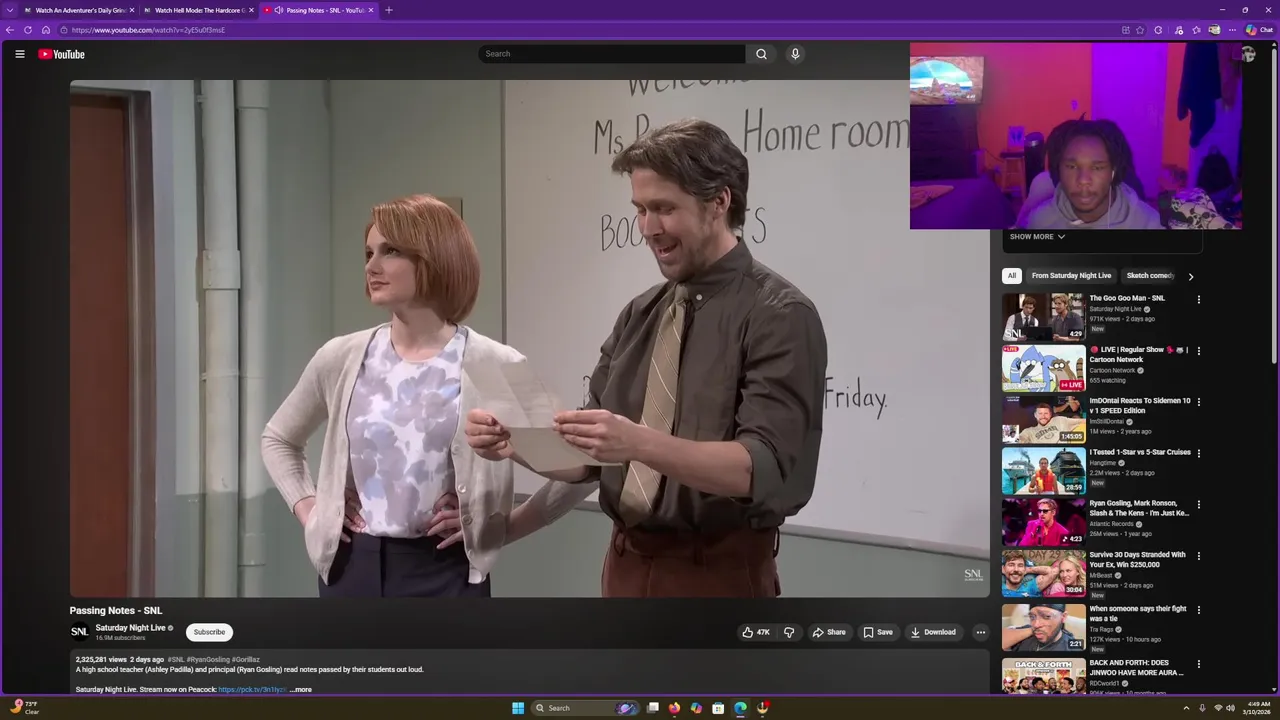Open the #SNL hashtag link
Image resolution: width=1280 pixels, height=720 pixels.
coord(175,660)
